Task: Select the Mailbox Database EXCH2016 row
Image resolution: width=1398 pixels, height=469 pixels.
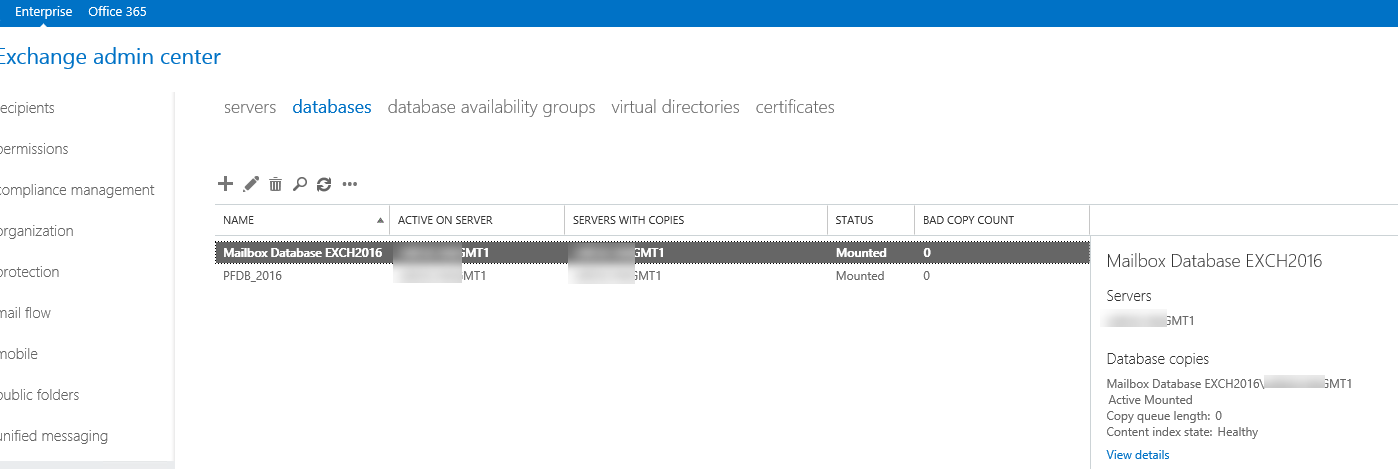Action: (x=652, y=253)
